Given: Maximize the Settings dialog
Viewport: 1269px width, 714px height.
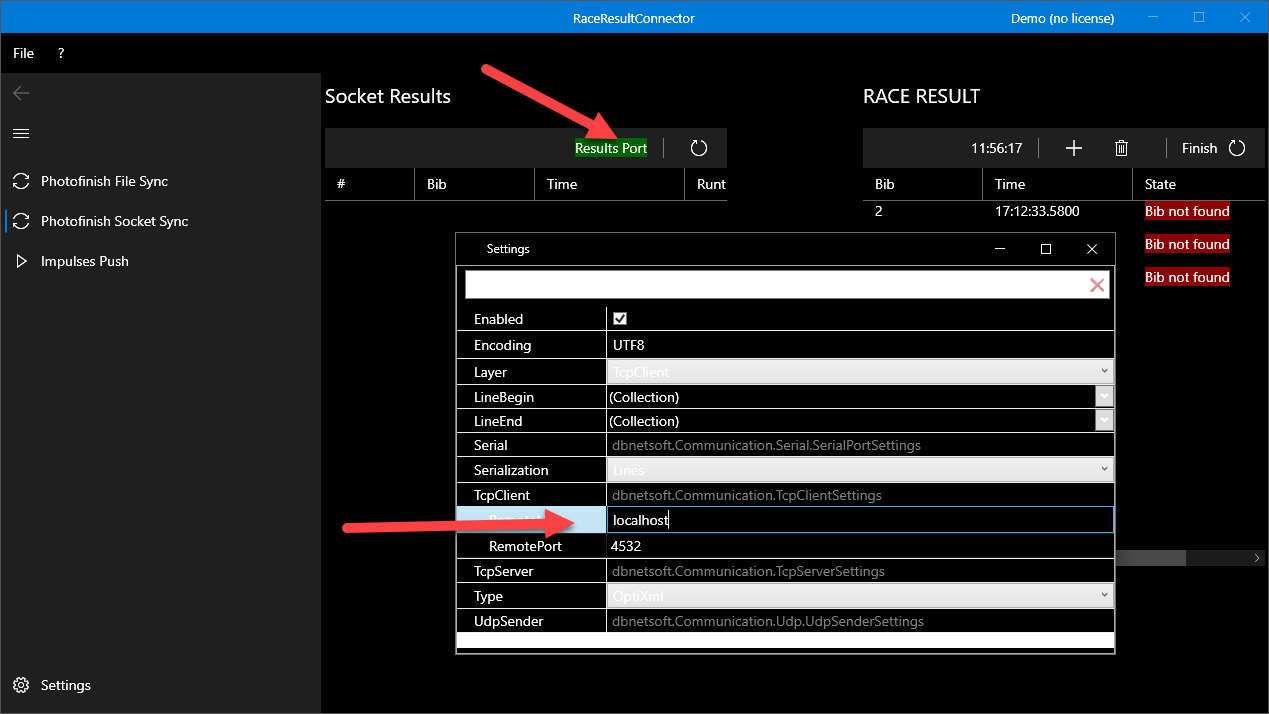Looking at the screenshot, I should 1046,249.
